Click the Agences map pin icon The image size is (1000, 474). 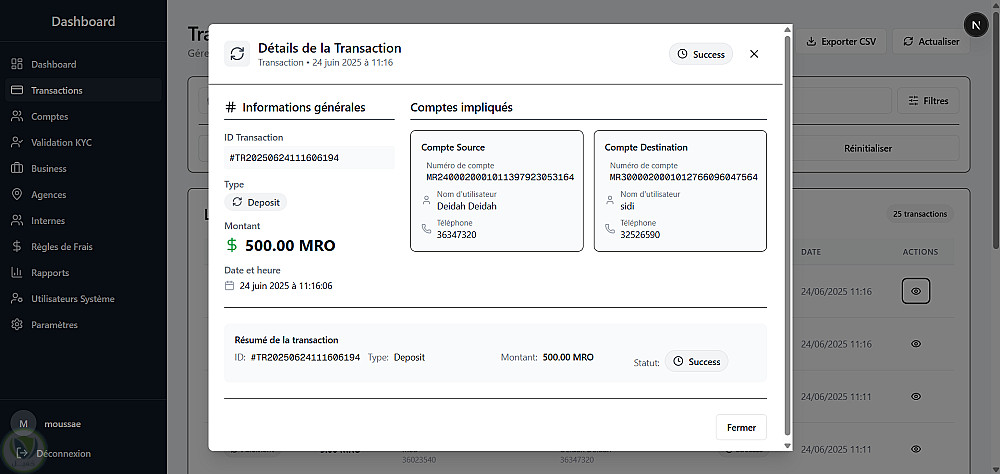[x=17, y=195]
